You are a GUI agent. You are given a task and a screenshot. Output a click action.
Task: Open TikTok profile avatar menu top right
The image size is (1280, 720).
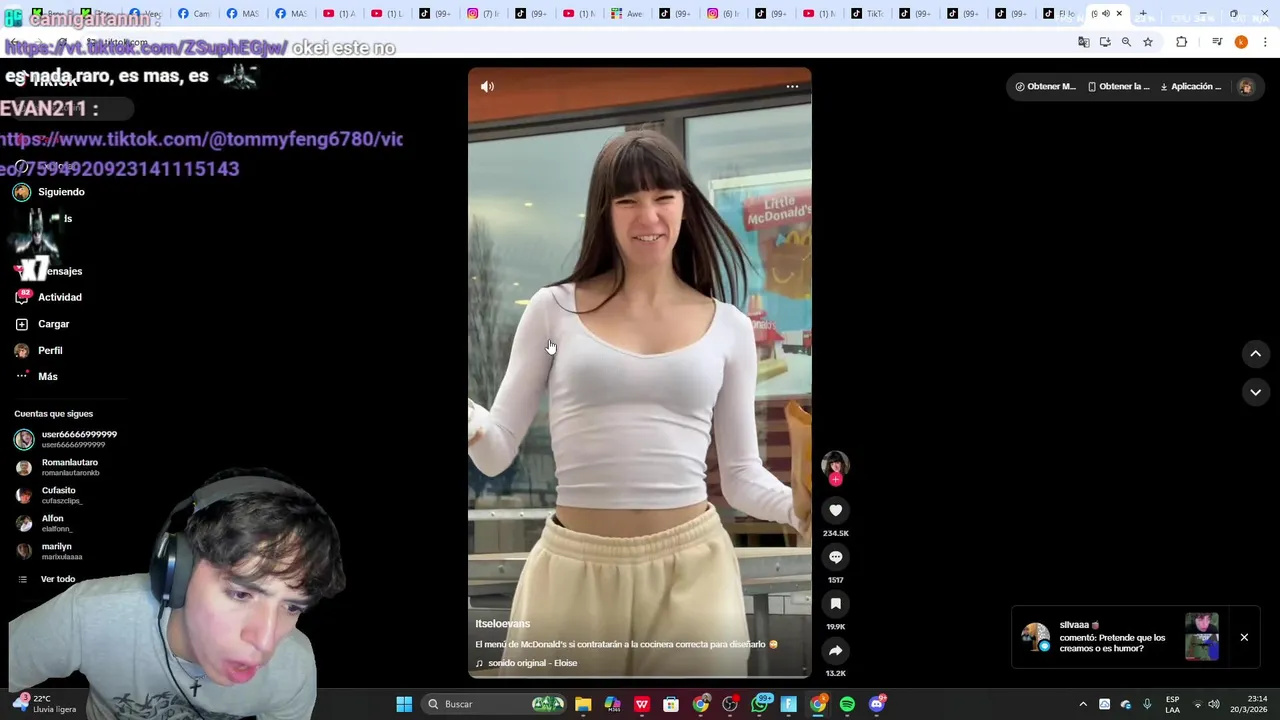1246,87
